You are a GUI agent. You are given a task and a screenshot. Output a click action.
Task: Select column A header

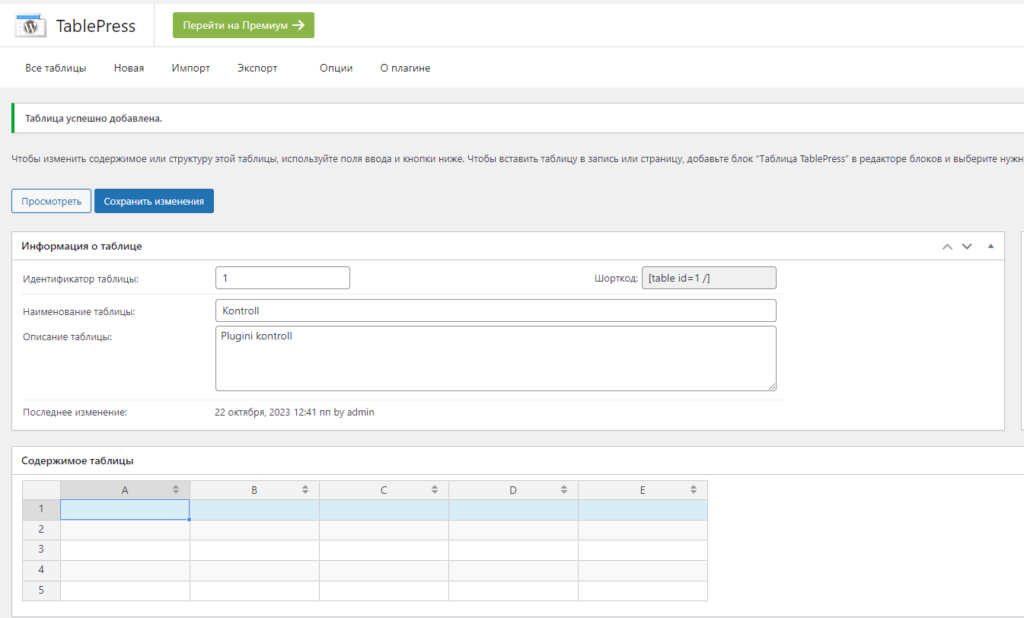click(125, 490)
